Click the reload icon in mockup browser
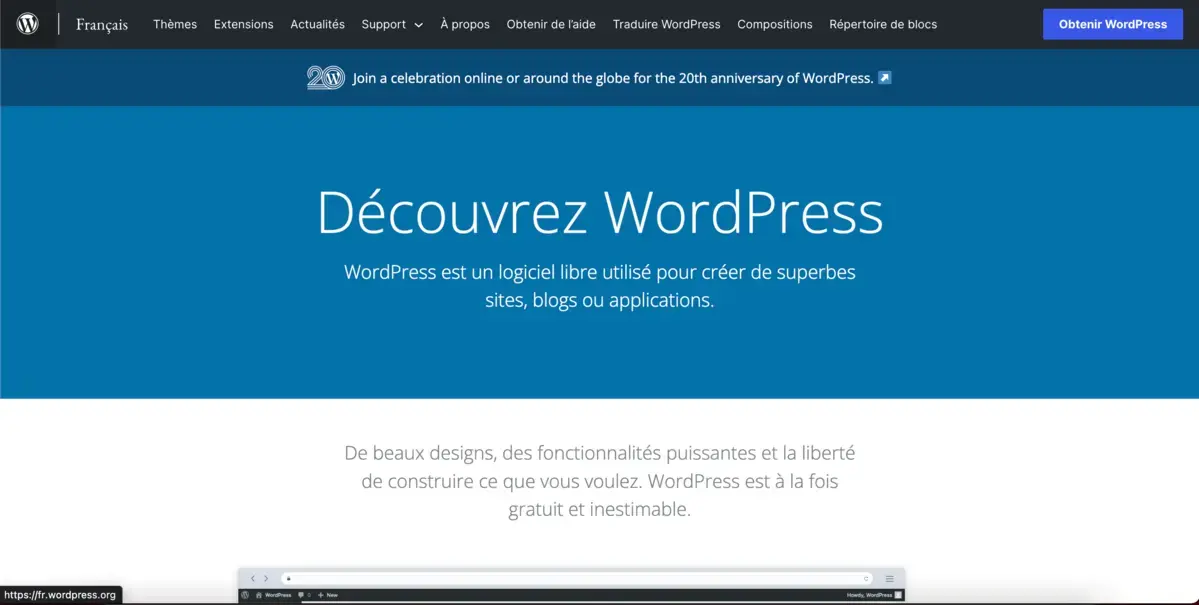The image size is (1199, 605). pos(866,579)
